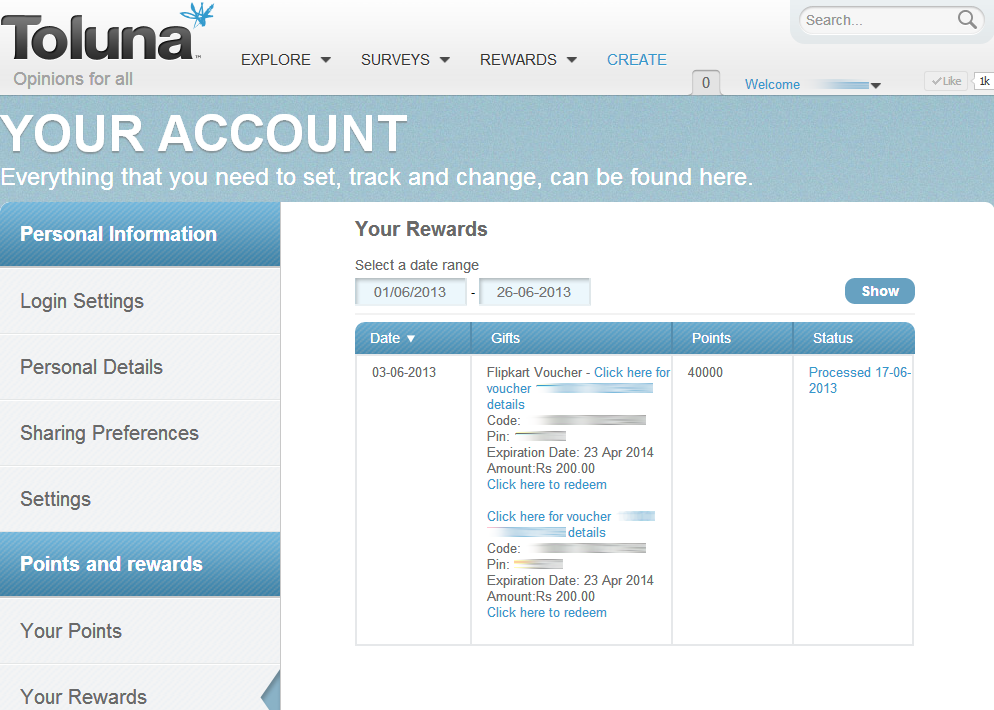Click the Show button
This screenshot has width=994, height=710.
tap(879, 290)
